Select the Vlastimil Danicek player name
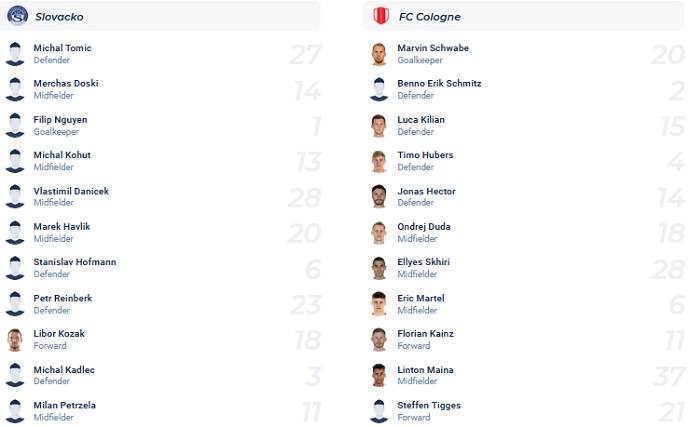The image size is (690, 427). point(71,191)
